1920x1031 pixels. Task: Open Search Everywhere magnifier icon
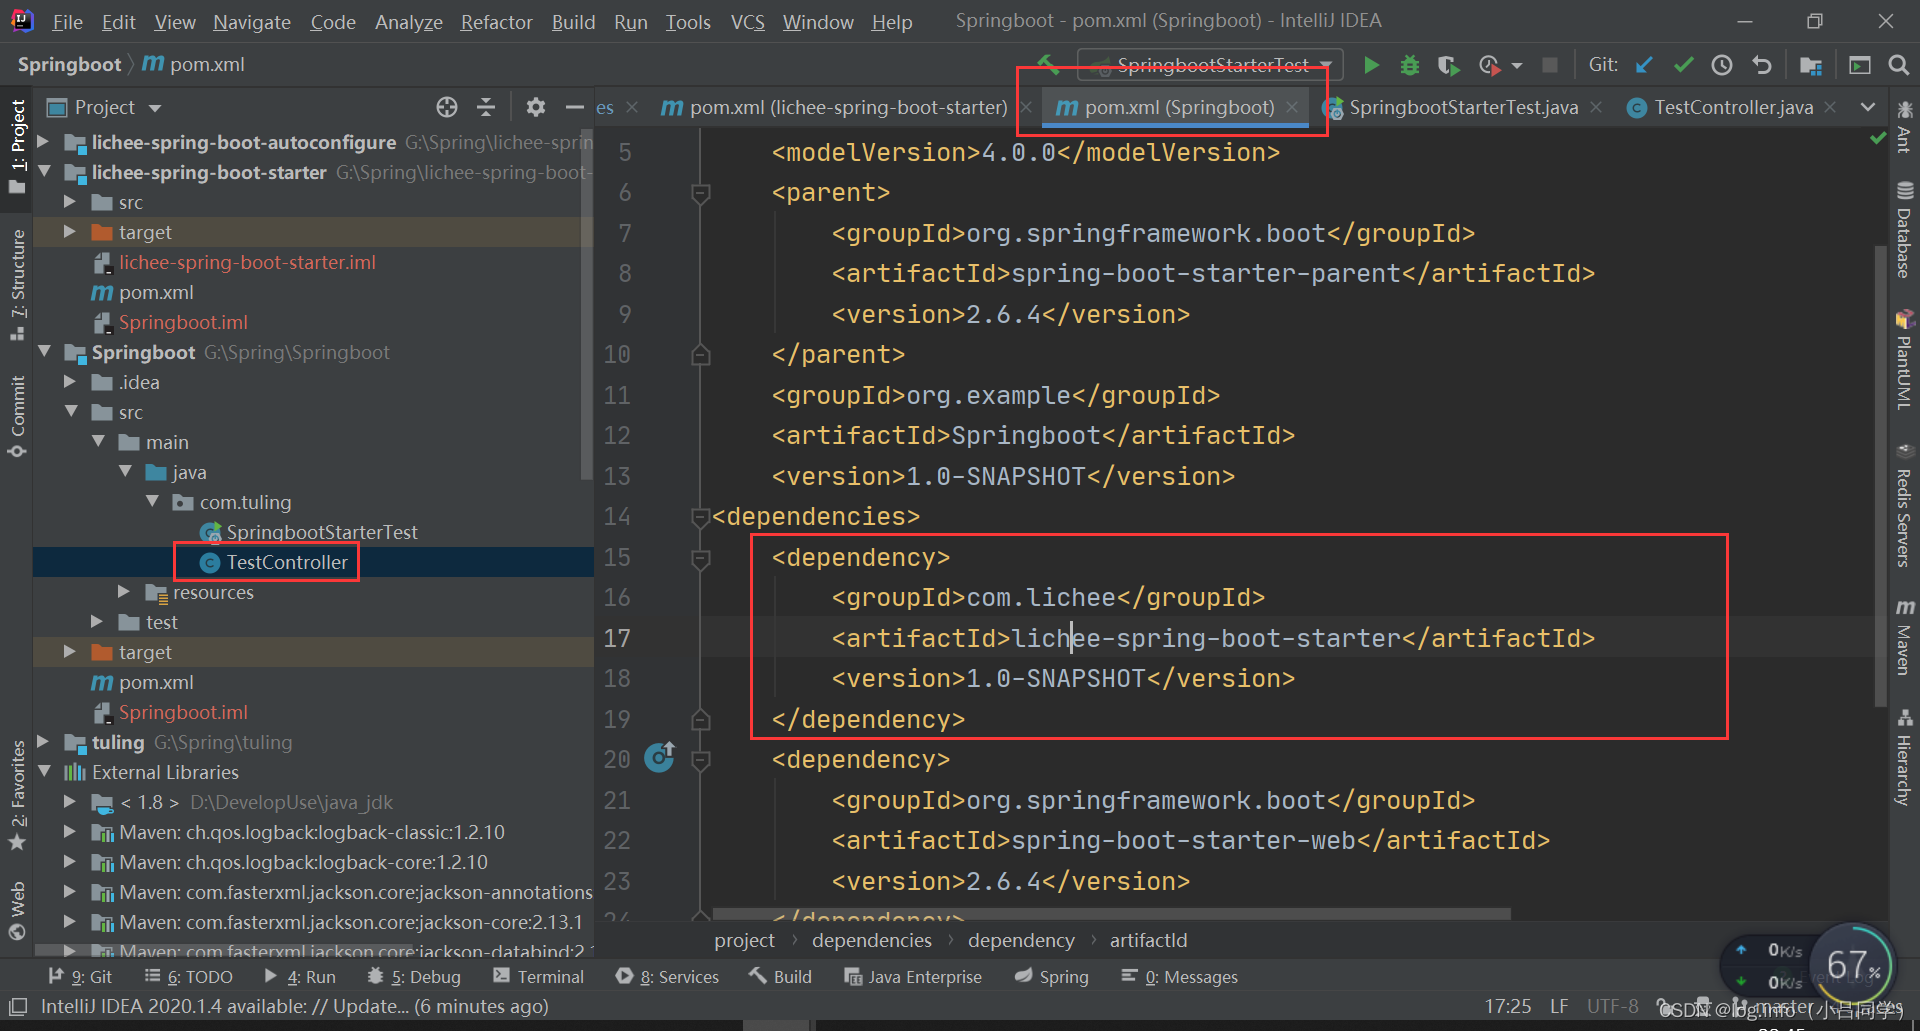pos(1898,65)
